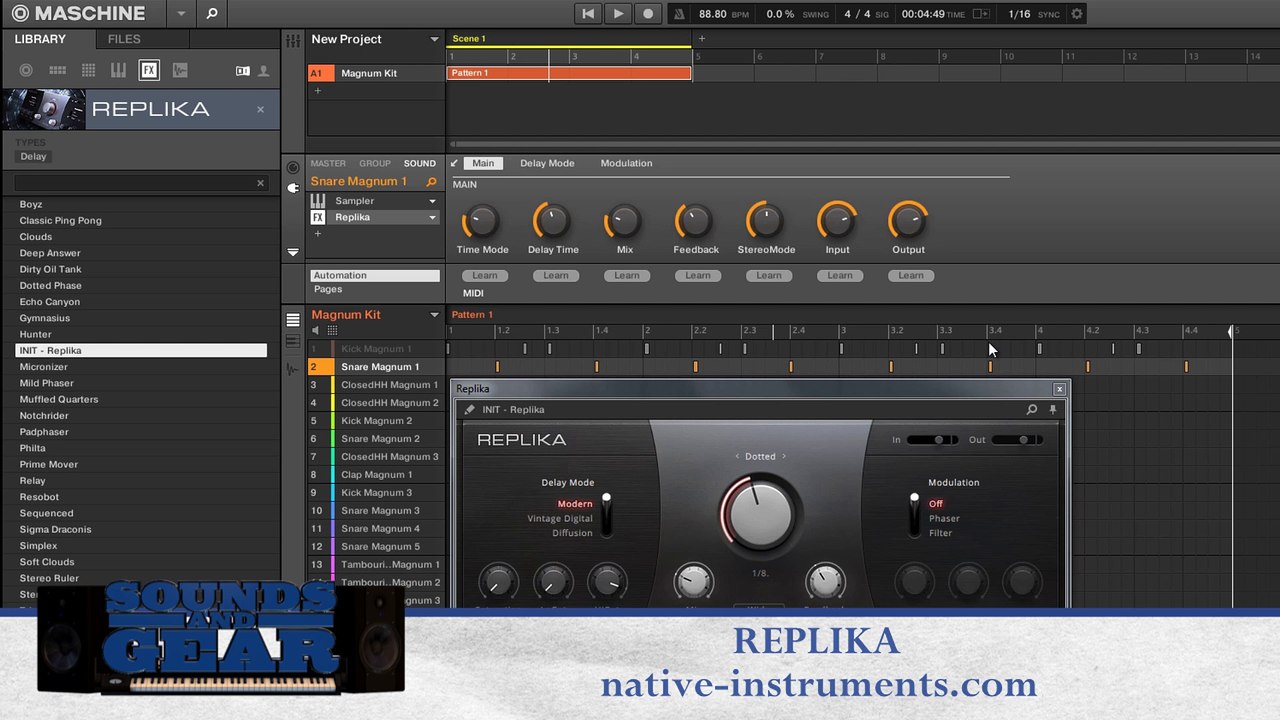Click the quick-browse magnifier next to Snare Magnum 1

pyautogui.click(x=432, y=182)
